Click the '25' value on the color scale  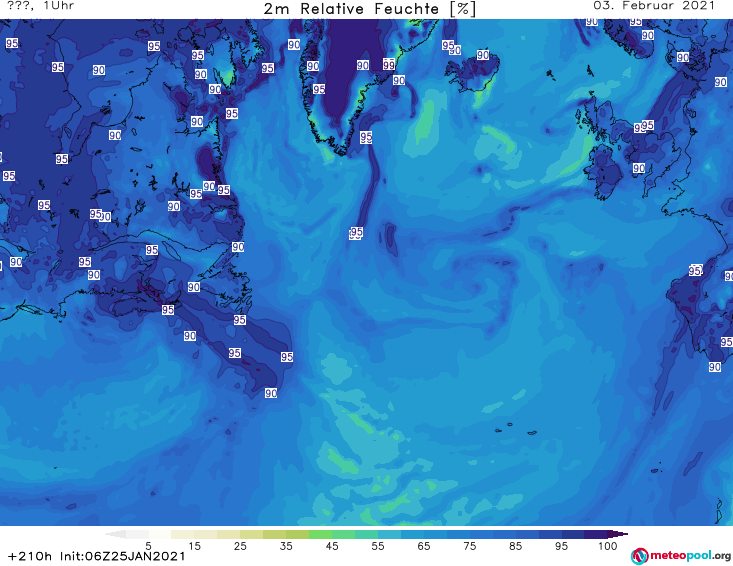[x=240, y=546]
